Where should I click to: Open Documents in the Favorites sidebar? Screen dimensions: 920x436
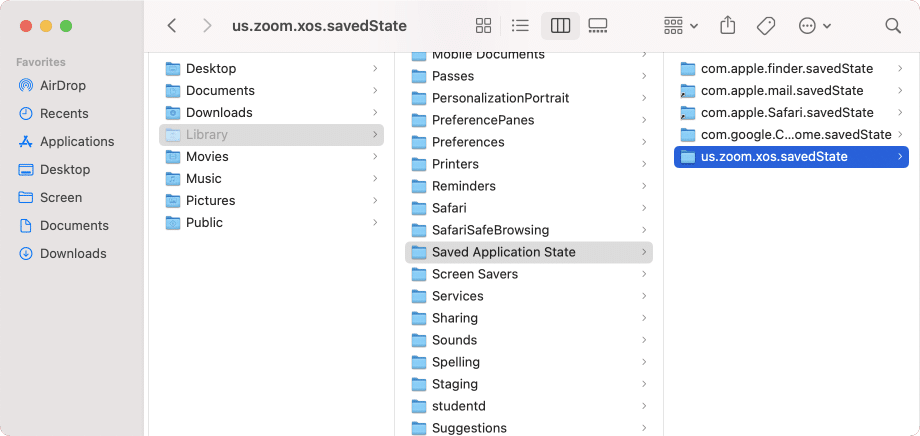click(73, 226)
